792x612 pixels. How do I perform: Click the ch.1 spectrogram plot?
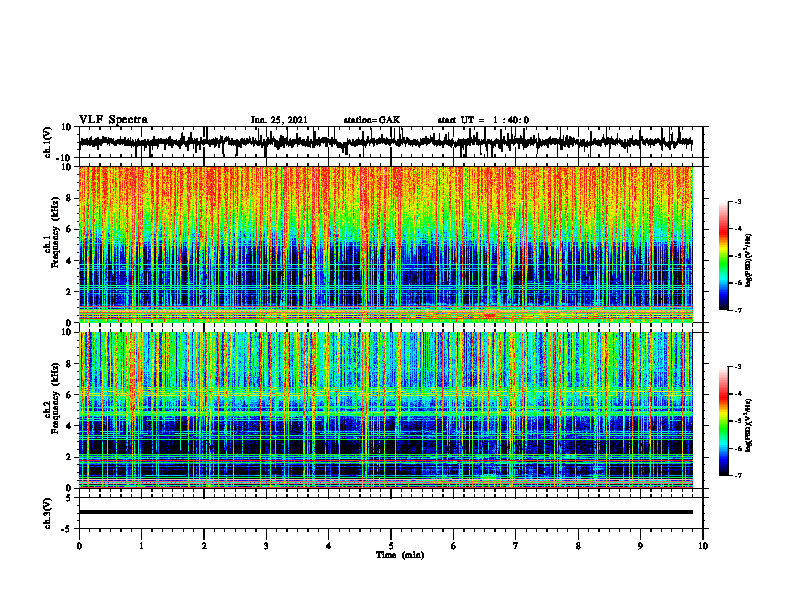click(385, 244)
